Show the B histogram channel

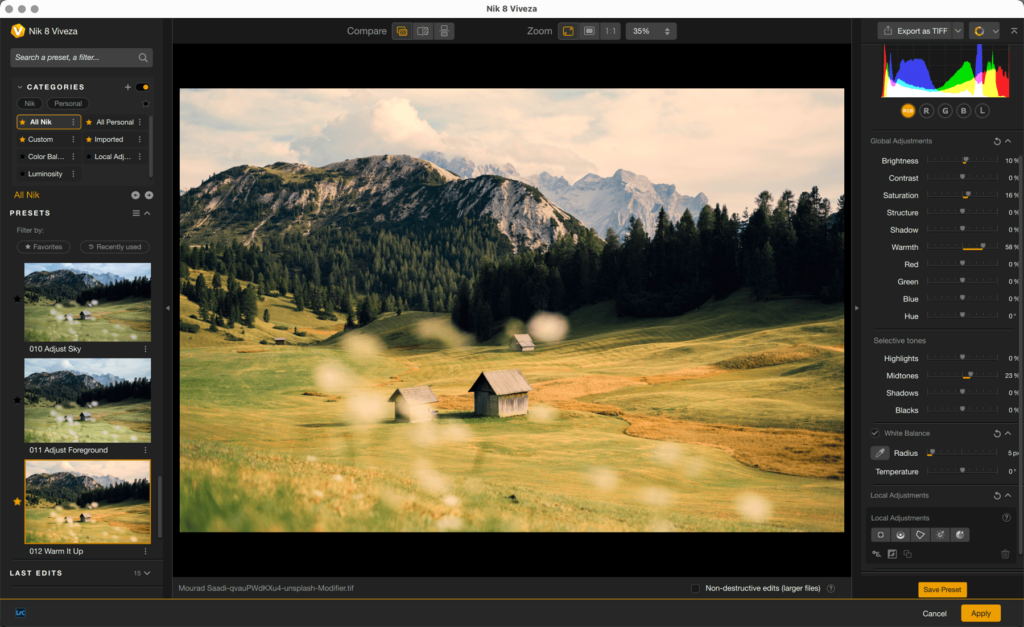point(963,111)
